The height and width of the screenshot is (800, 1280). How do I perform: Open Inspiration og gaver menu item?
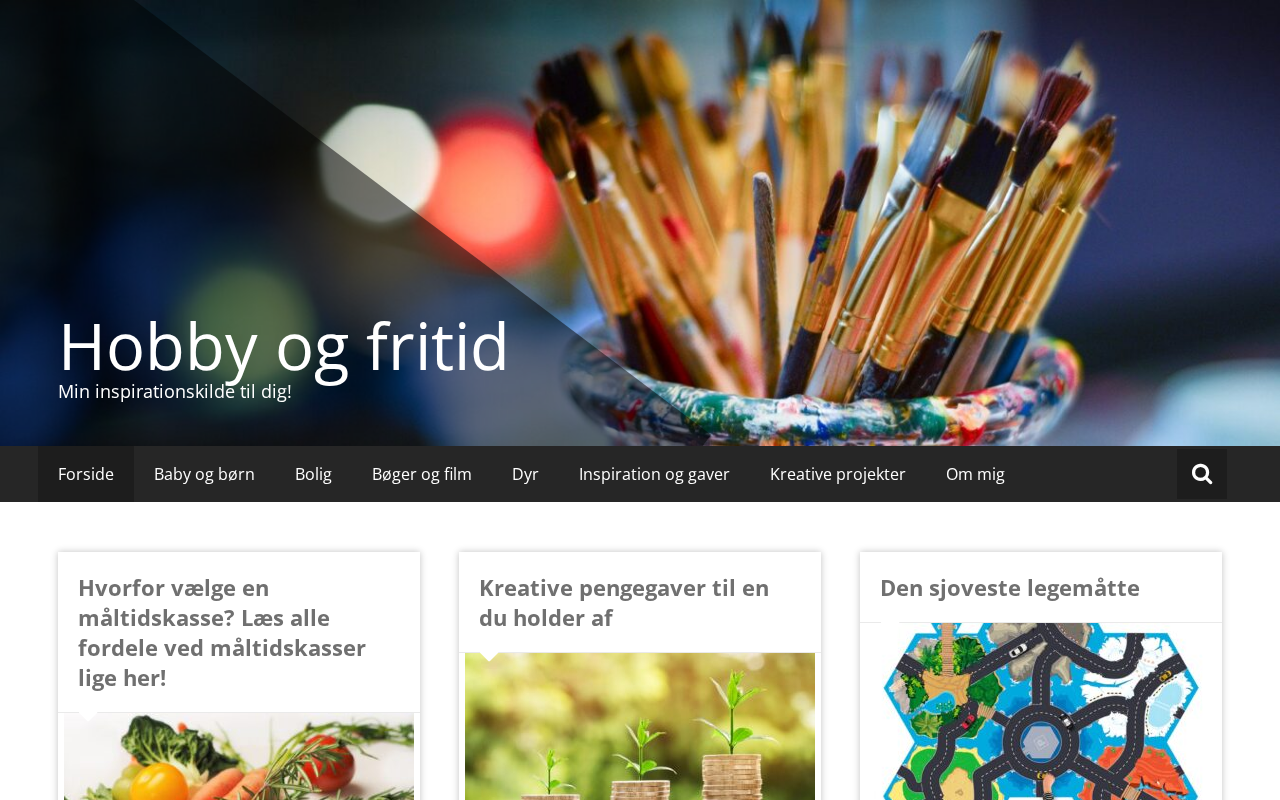pyautogui.click(x=654, y=474)
